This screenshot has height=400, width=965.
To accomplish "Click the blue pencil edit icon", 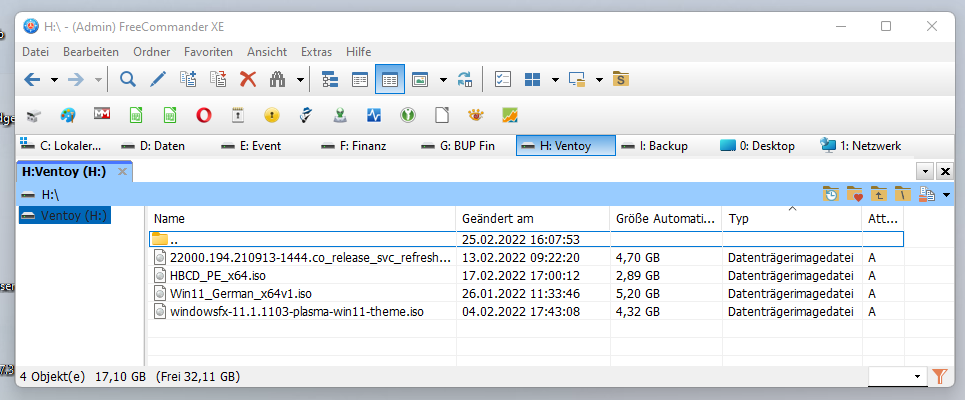I will (x=158, y=79).
